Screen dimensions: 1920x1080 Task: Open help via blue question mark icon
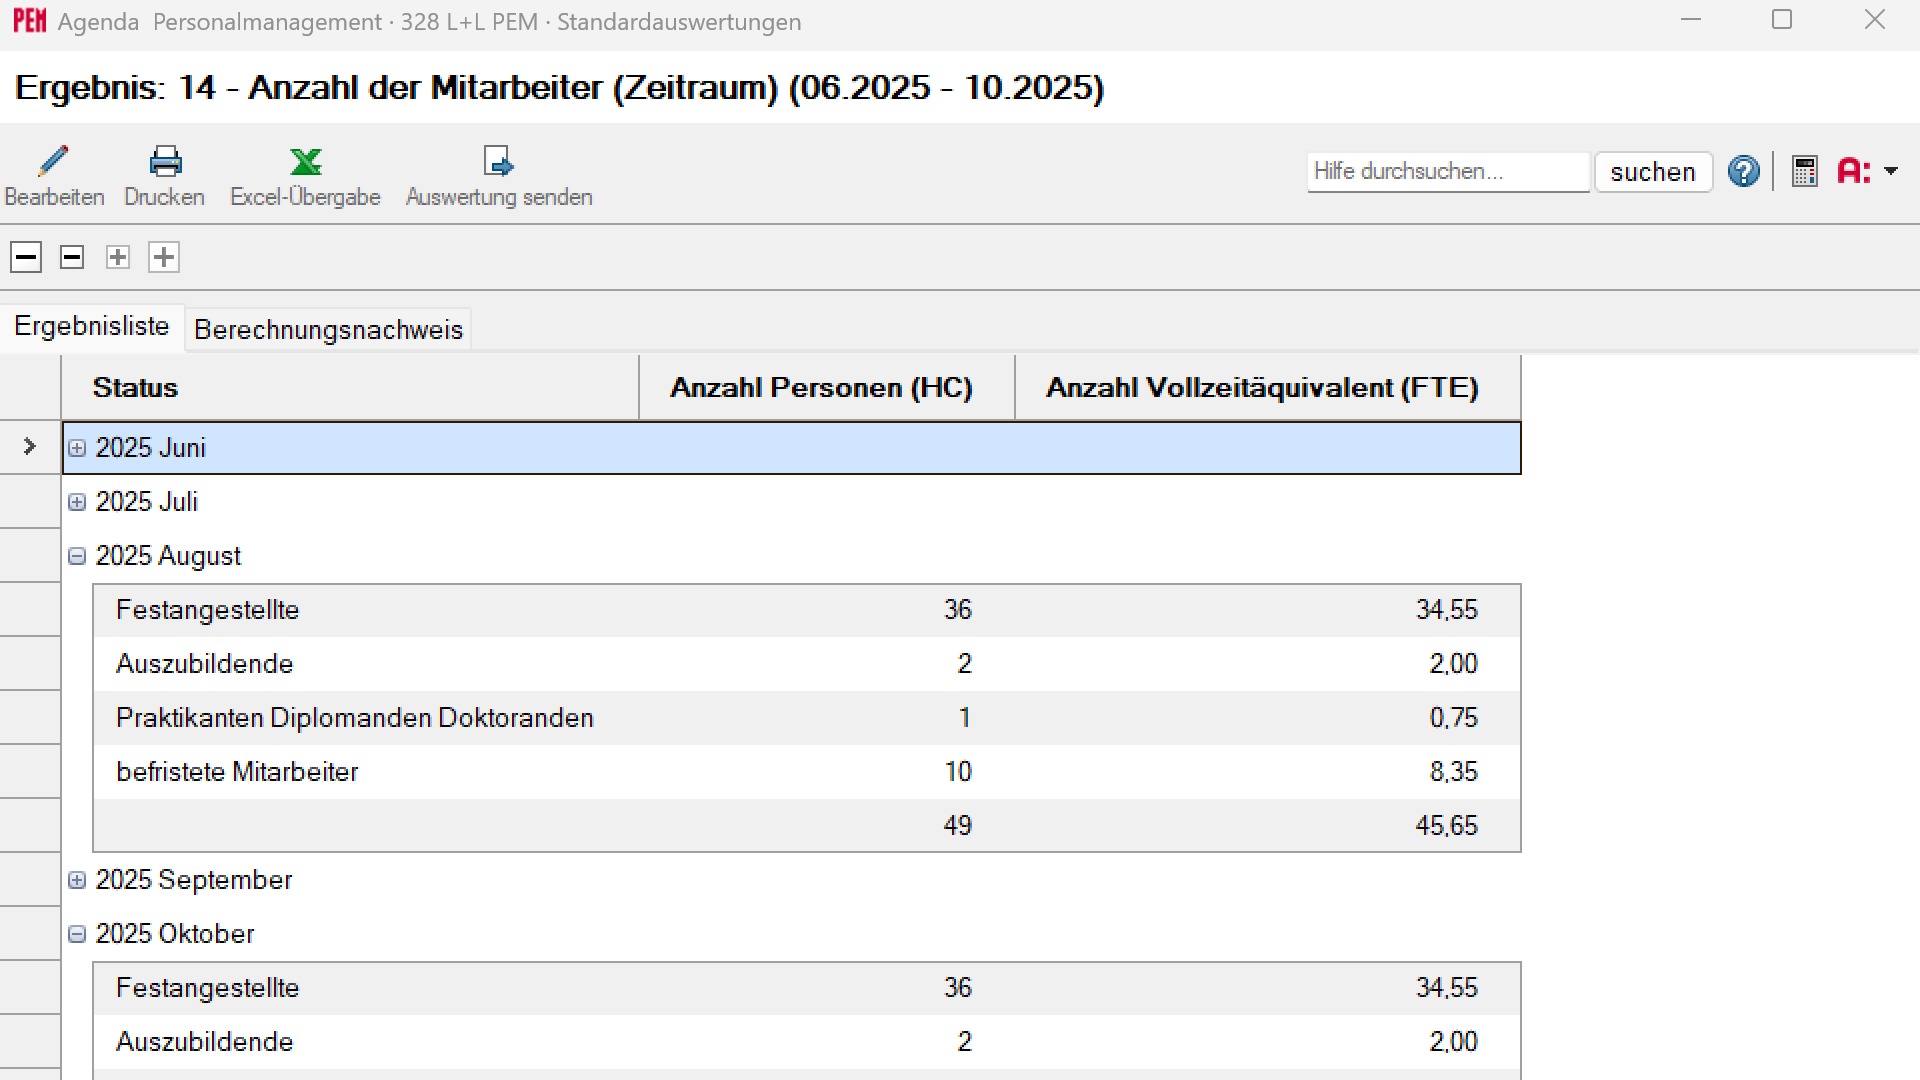tap(1743, 171)
